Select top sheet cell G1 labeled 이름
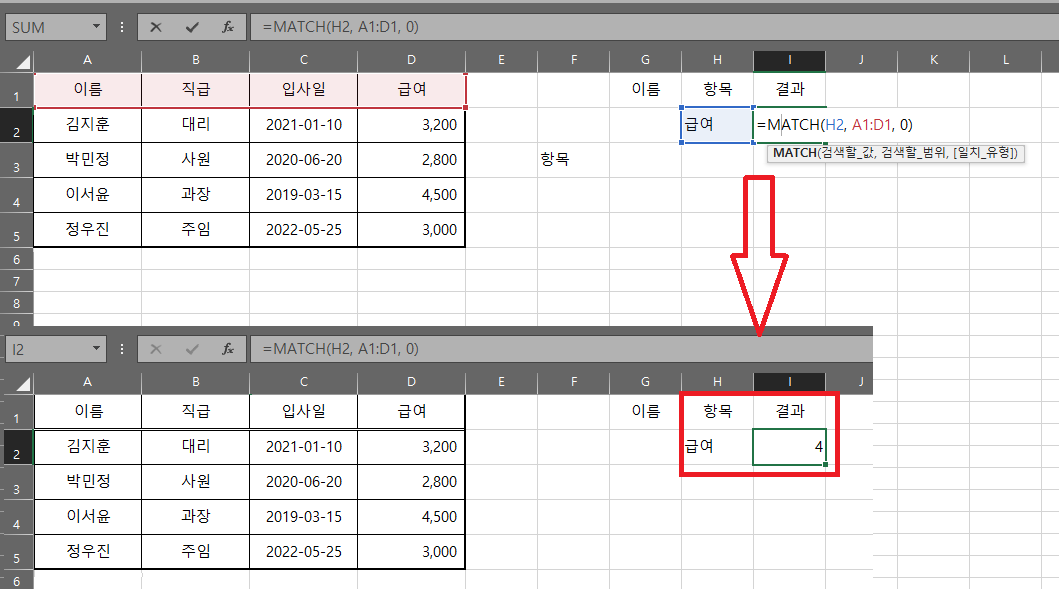Viewport: 1059px width, 589px height. click(x=646, y=90)
